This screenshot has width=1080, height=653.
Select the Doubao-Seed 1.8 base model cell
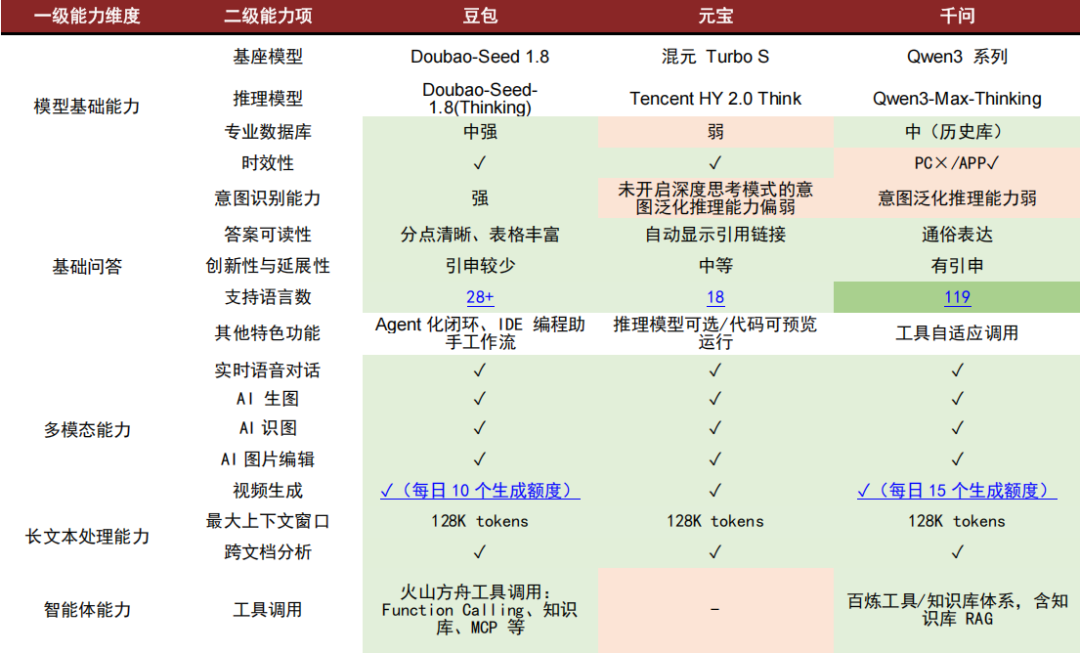pos(480,57)
